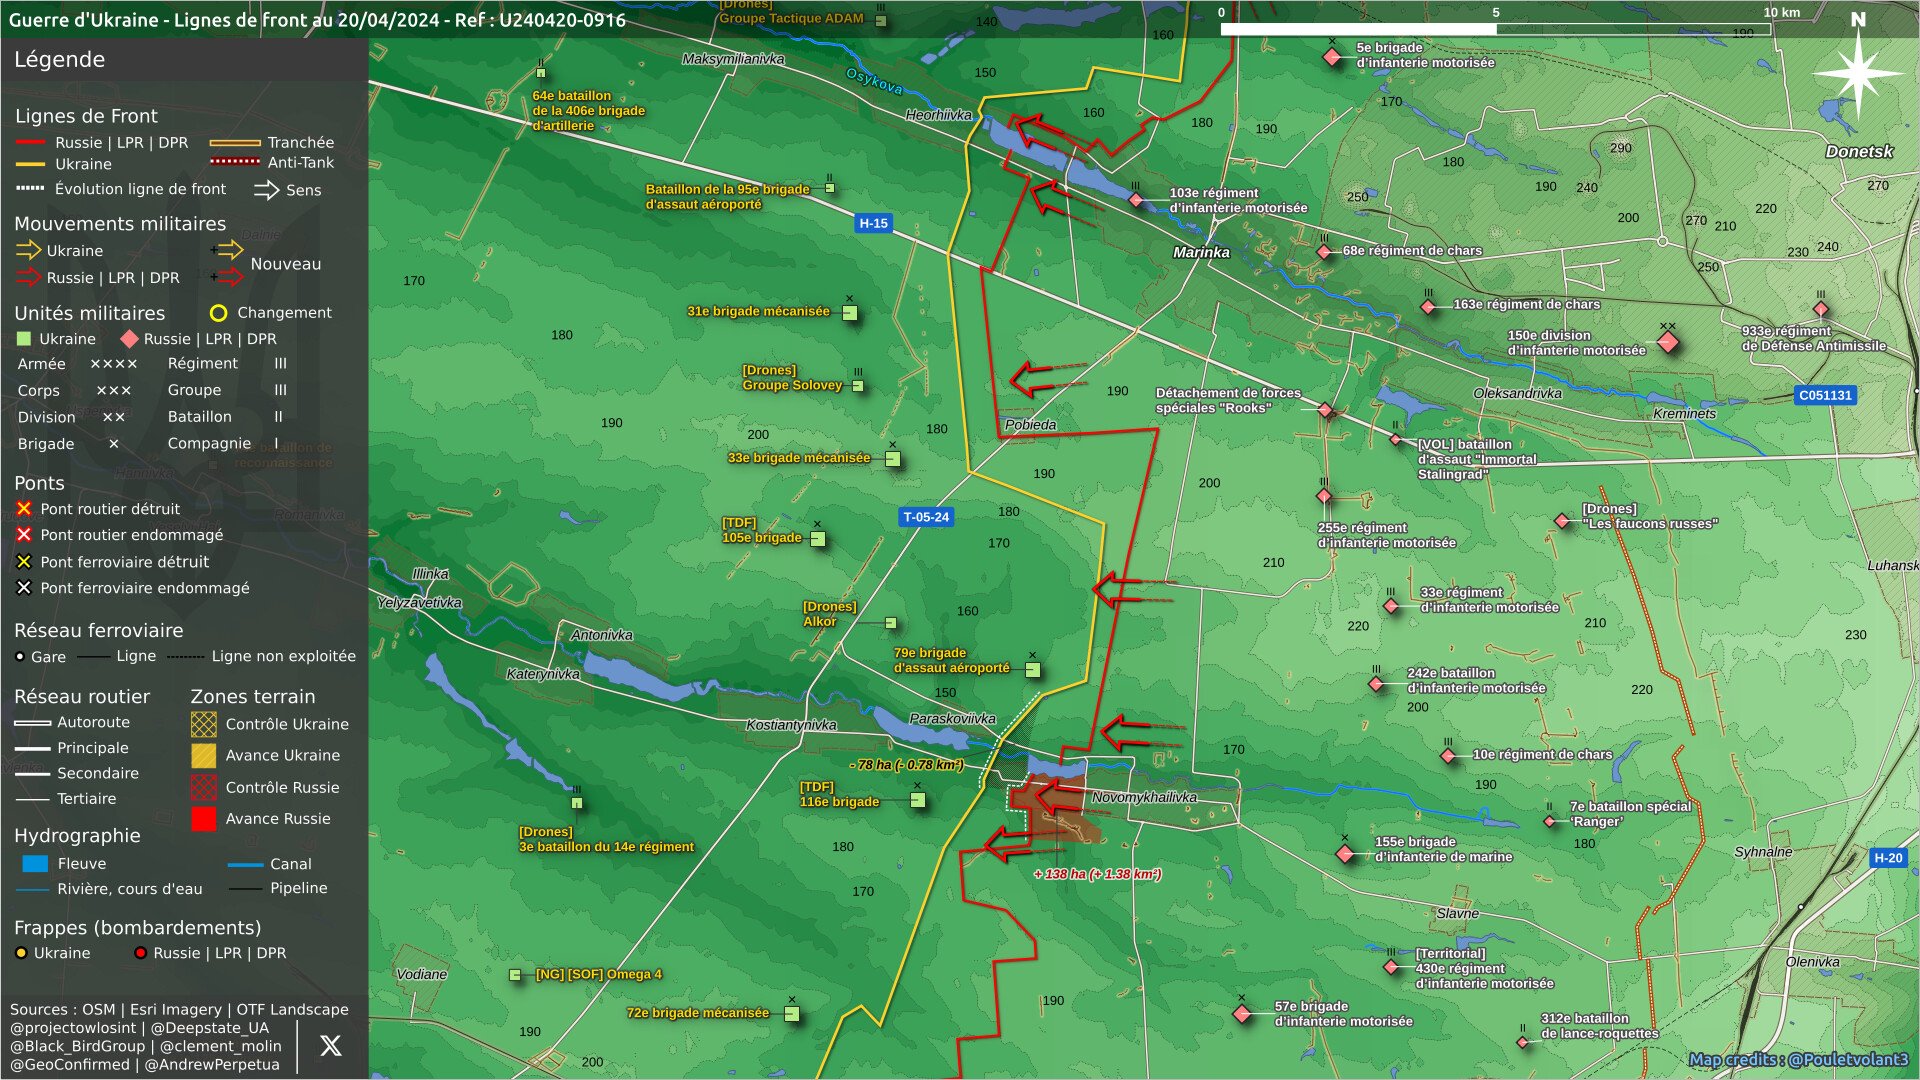Click the 'Mouvements militaires' legend heading
Screen dimensions: 1920x1080
pyautogui.click(x=120, y=224)
